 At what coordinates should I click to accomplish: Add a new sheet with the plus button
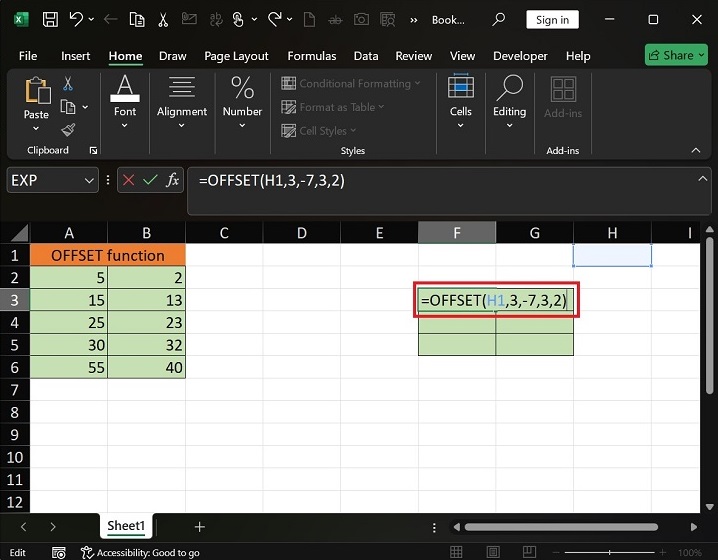coord(199,527)
